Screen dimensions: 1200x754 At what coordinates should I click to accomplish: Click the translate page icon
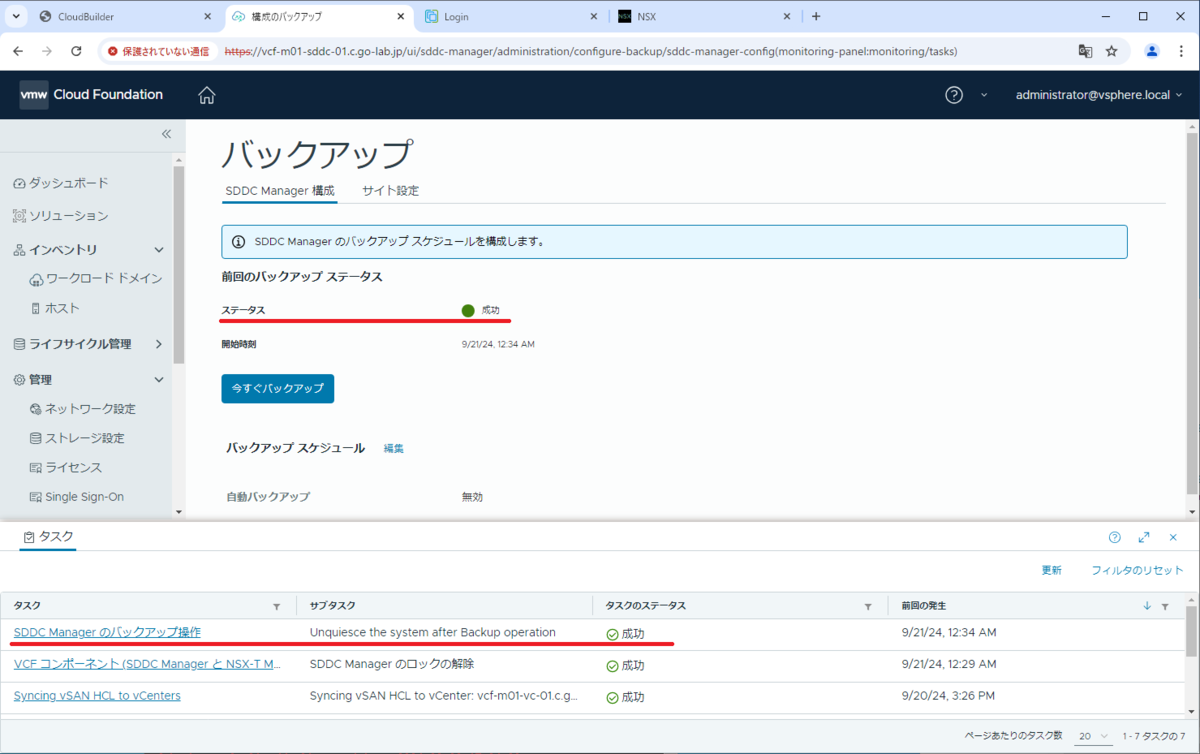click(x=1085, y=51)
